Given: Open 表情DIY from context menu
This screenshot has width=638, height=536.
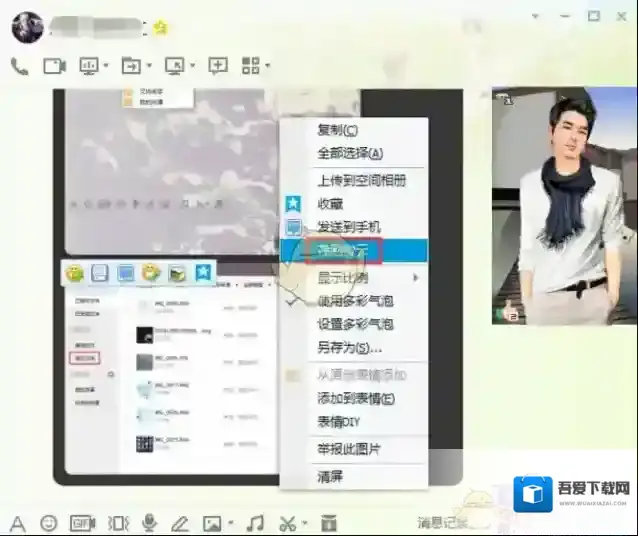Looking at the screenshot, I should 339,422.
